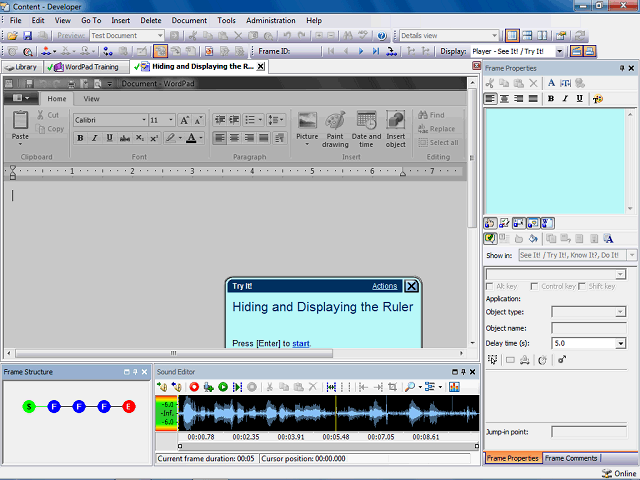Click the start link in bubble text
This screenshot has width=640, height=480.
[x=301, y=343]
